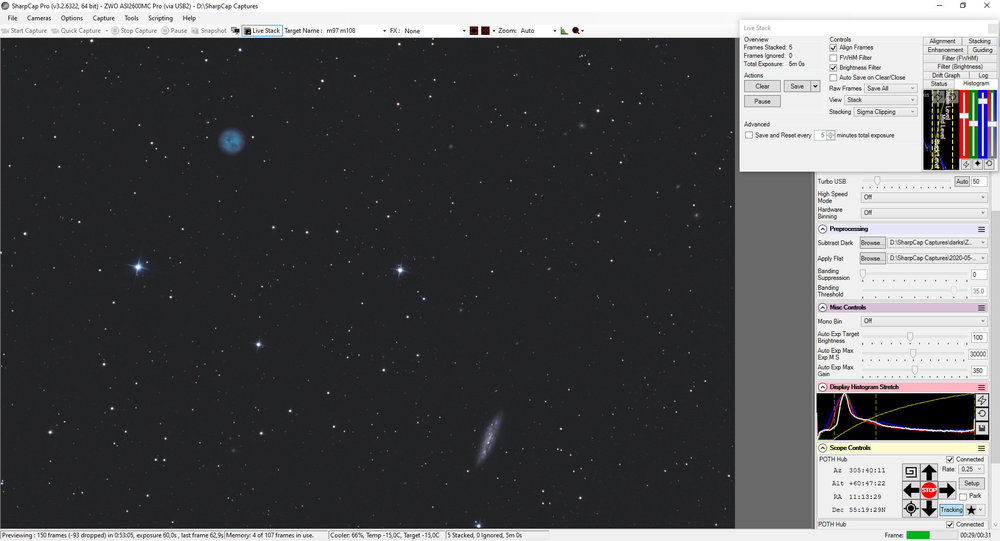
Task: Open the Raw Frames Save All dropdown
Action: (x=890, y=88)
